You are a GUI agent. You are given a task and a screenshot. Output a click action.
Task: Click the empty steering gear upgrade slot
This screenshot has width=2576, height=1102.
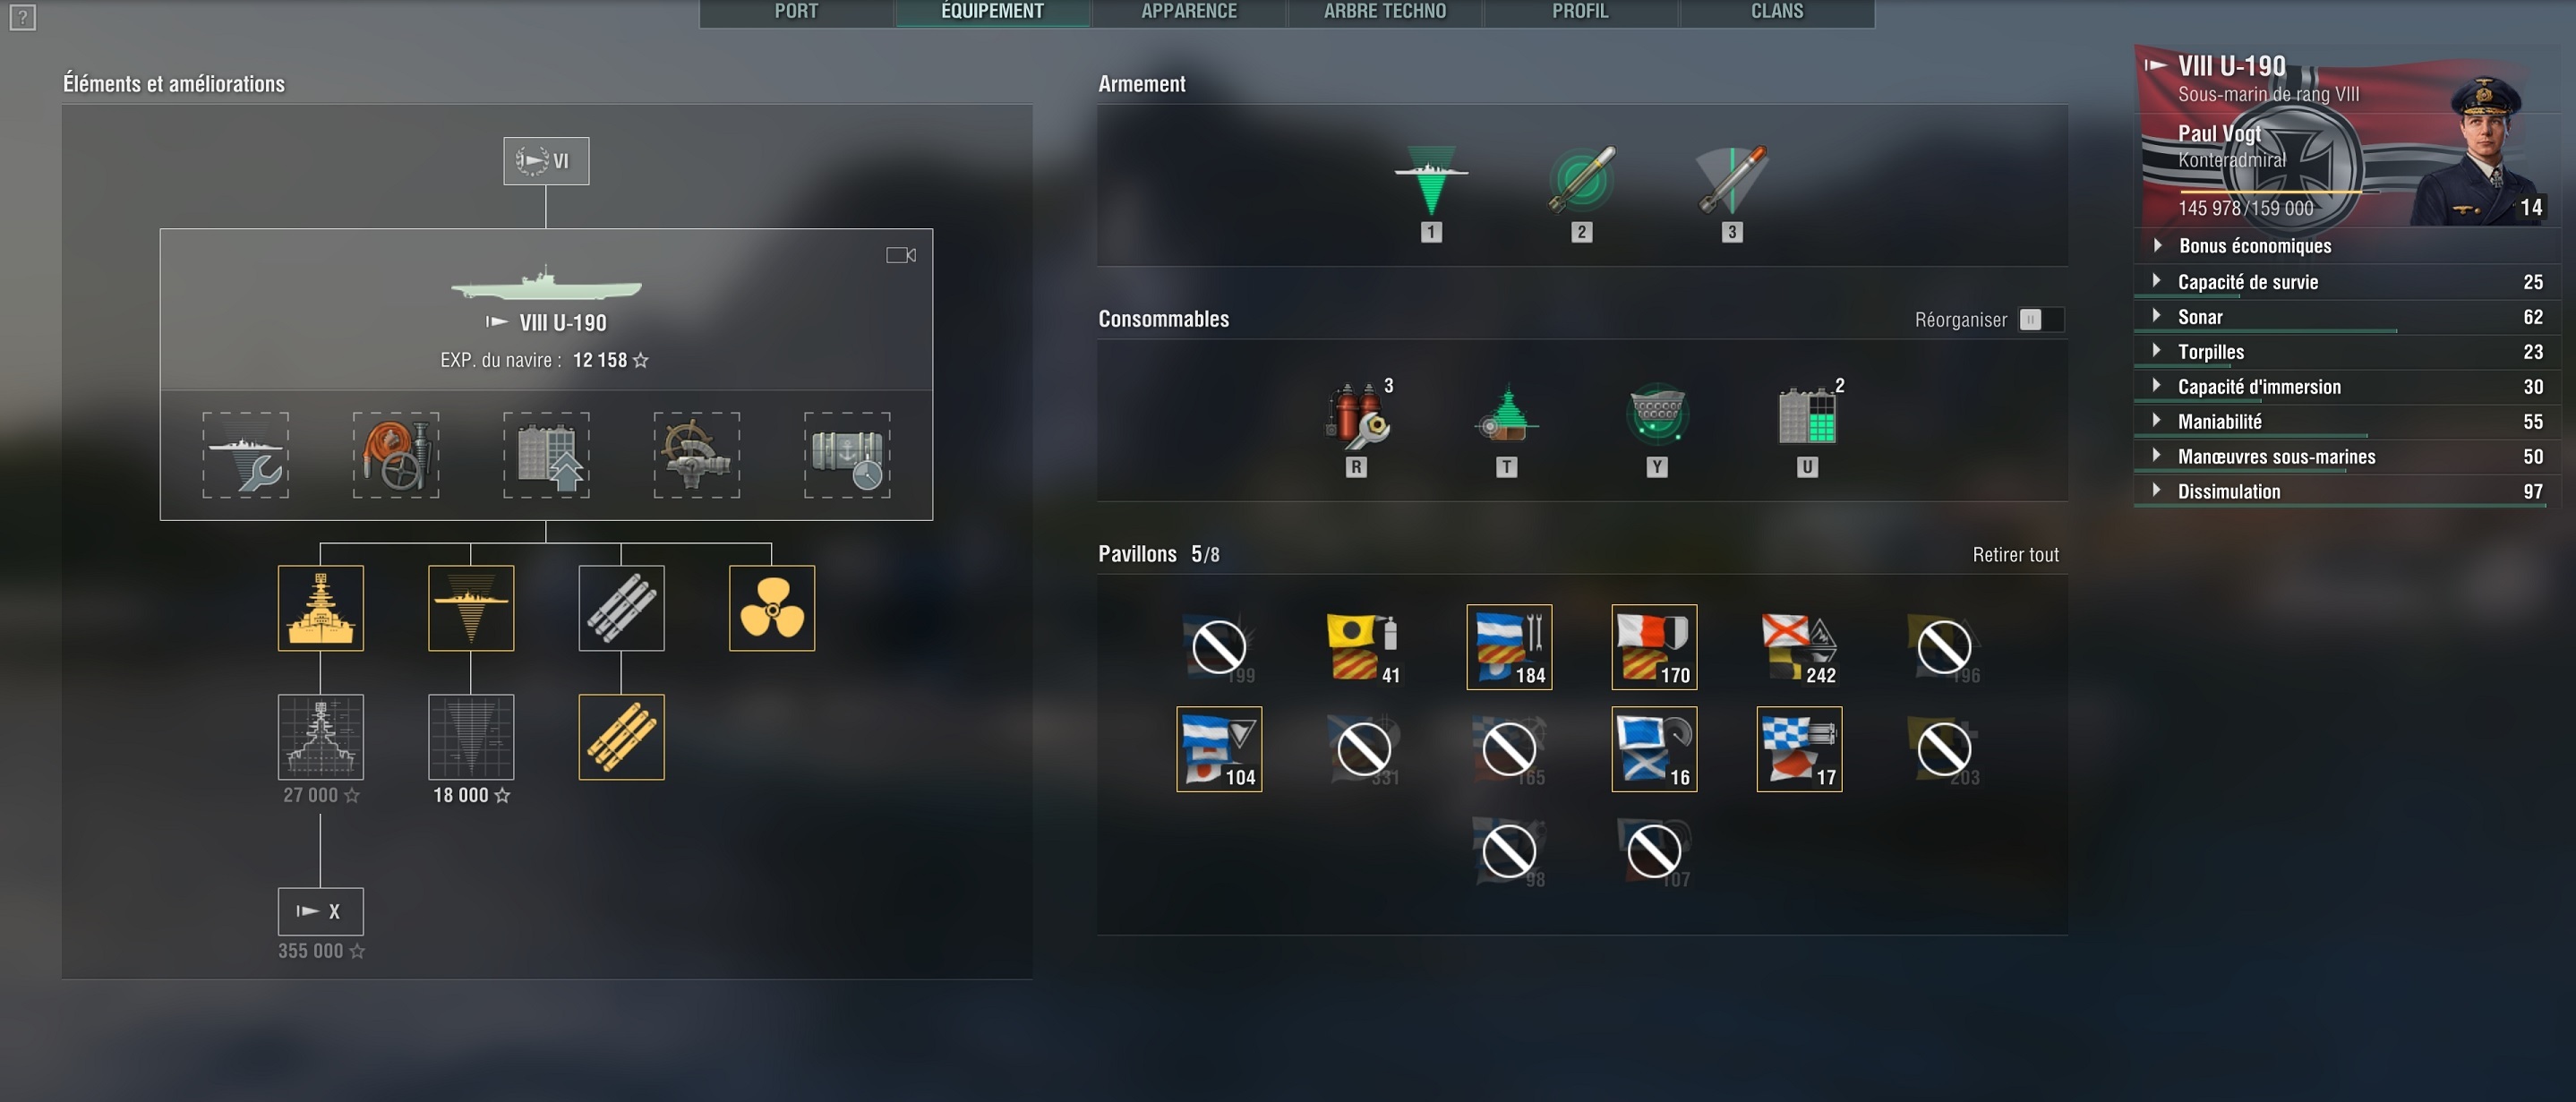(696, 455)
